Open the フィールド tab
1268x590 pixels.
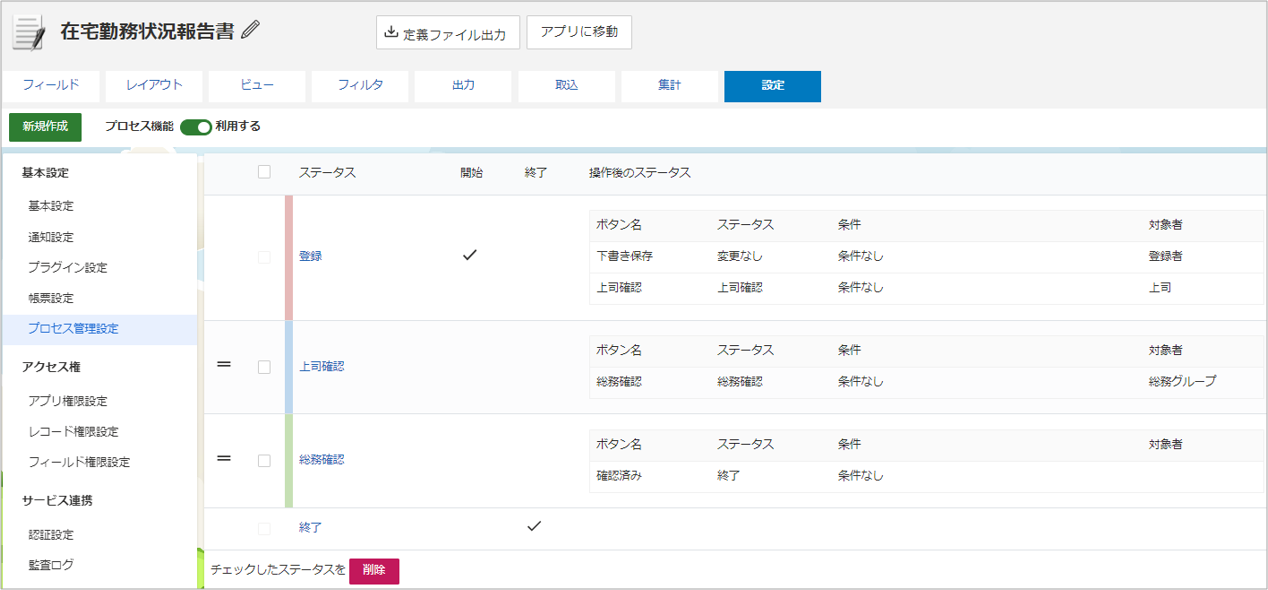coord(51,86)
